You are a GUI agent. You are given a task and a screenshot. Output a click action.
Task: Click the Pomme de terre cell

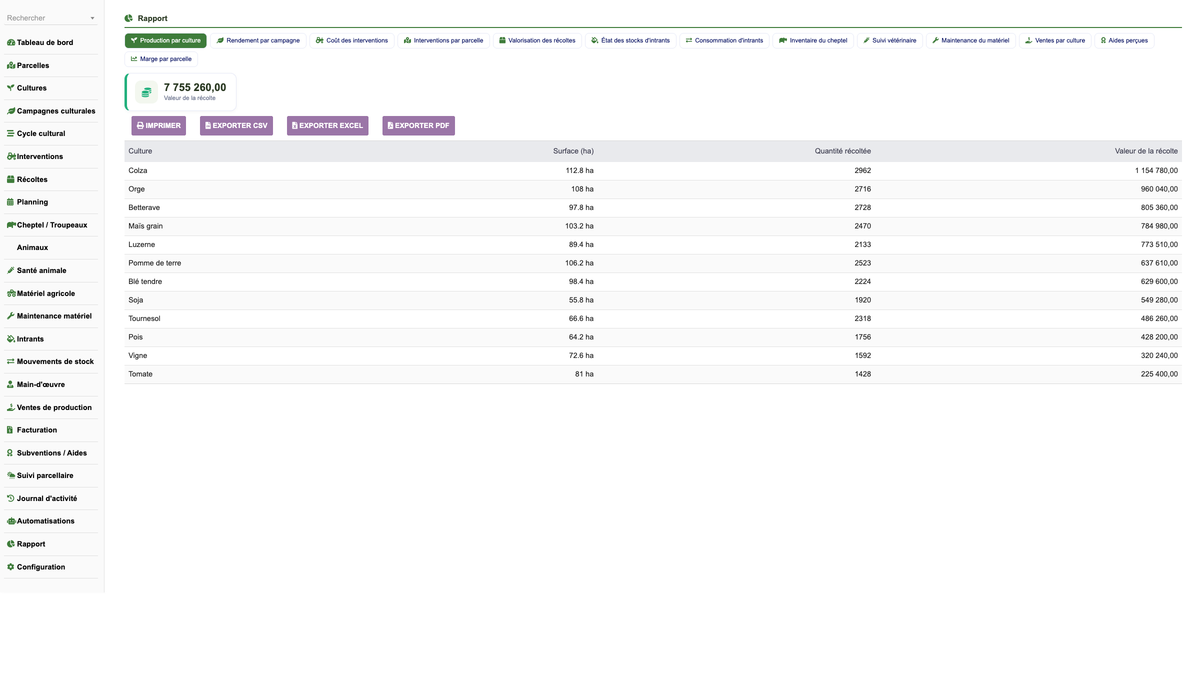click(x=155, y=263)
